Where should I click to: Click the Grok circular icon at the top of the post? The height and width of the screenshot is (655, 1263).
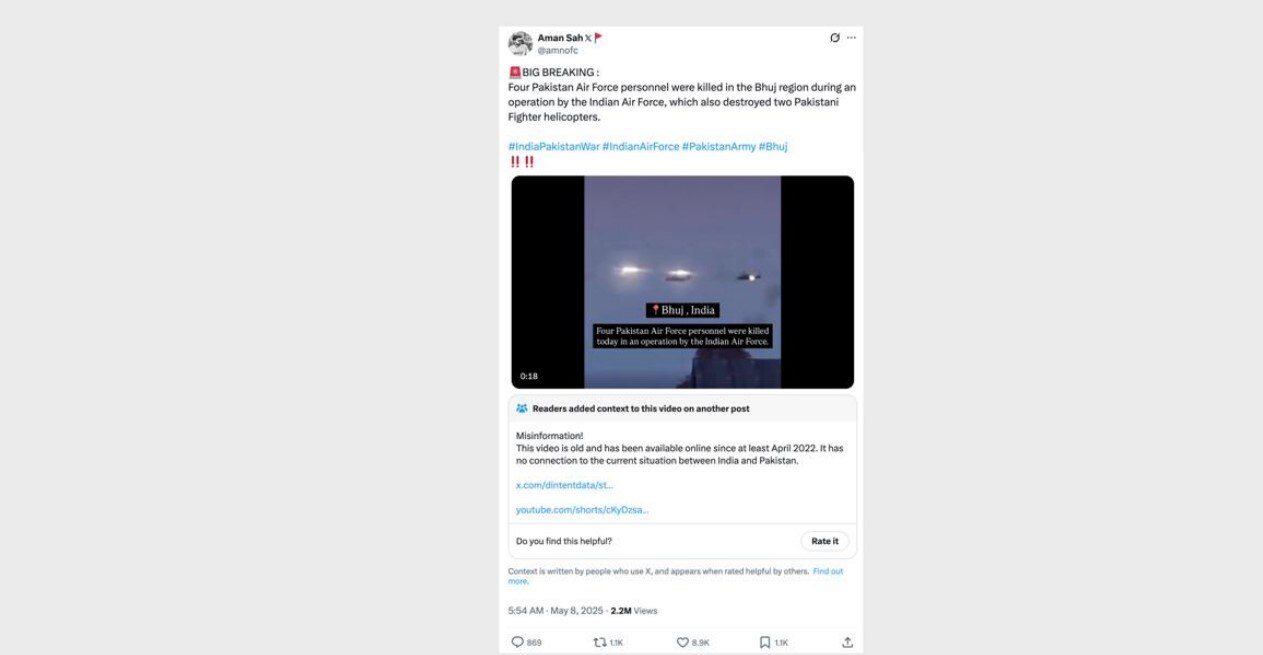[835, 38]
